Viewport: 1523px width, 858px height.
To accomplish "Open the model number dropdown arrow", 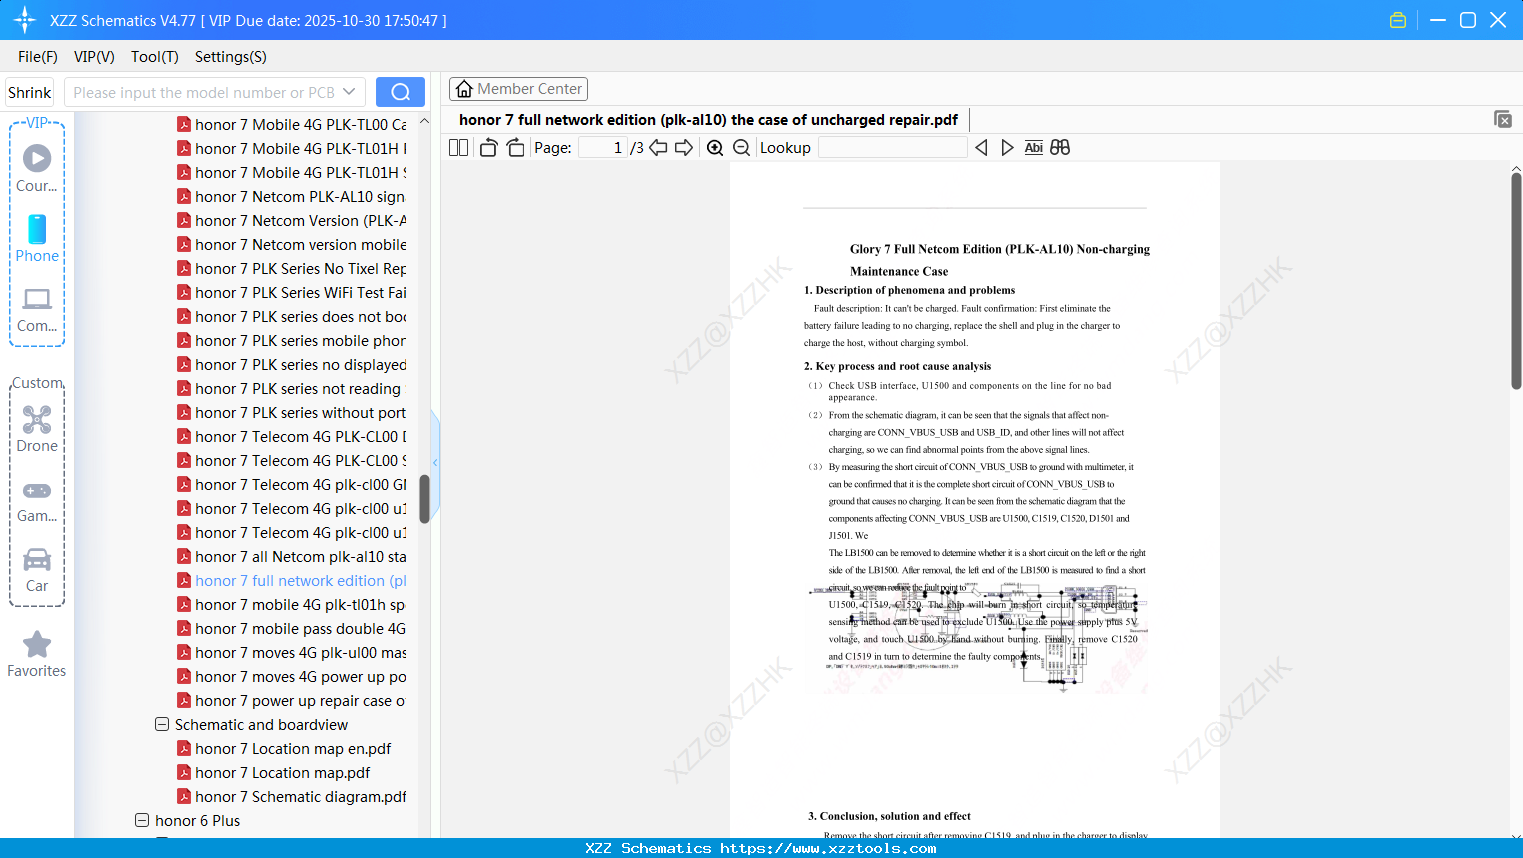I will coord(349,92).
